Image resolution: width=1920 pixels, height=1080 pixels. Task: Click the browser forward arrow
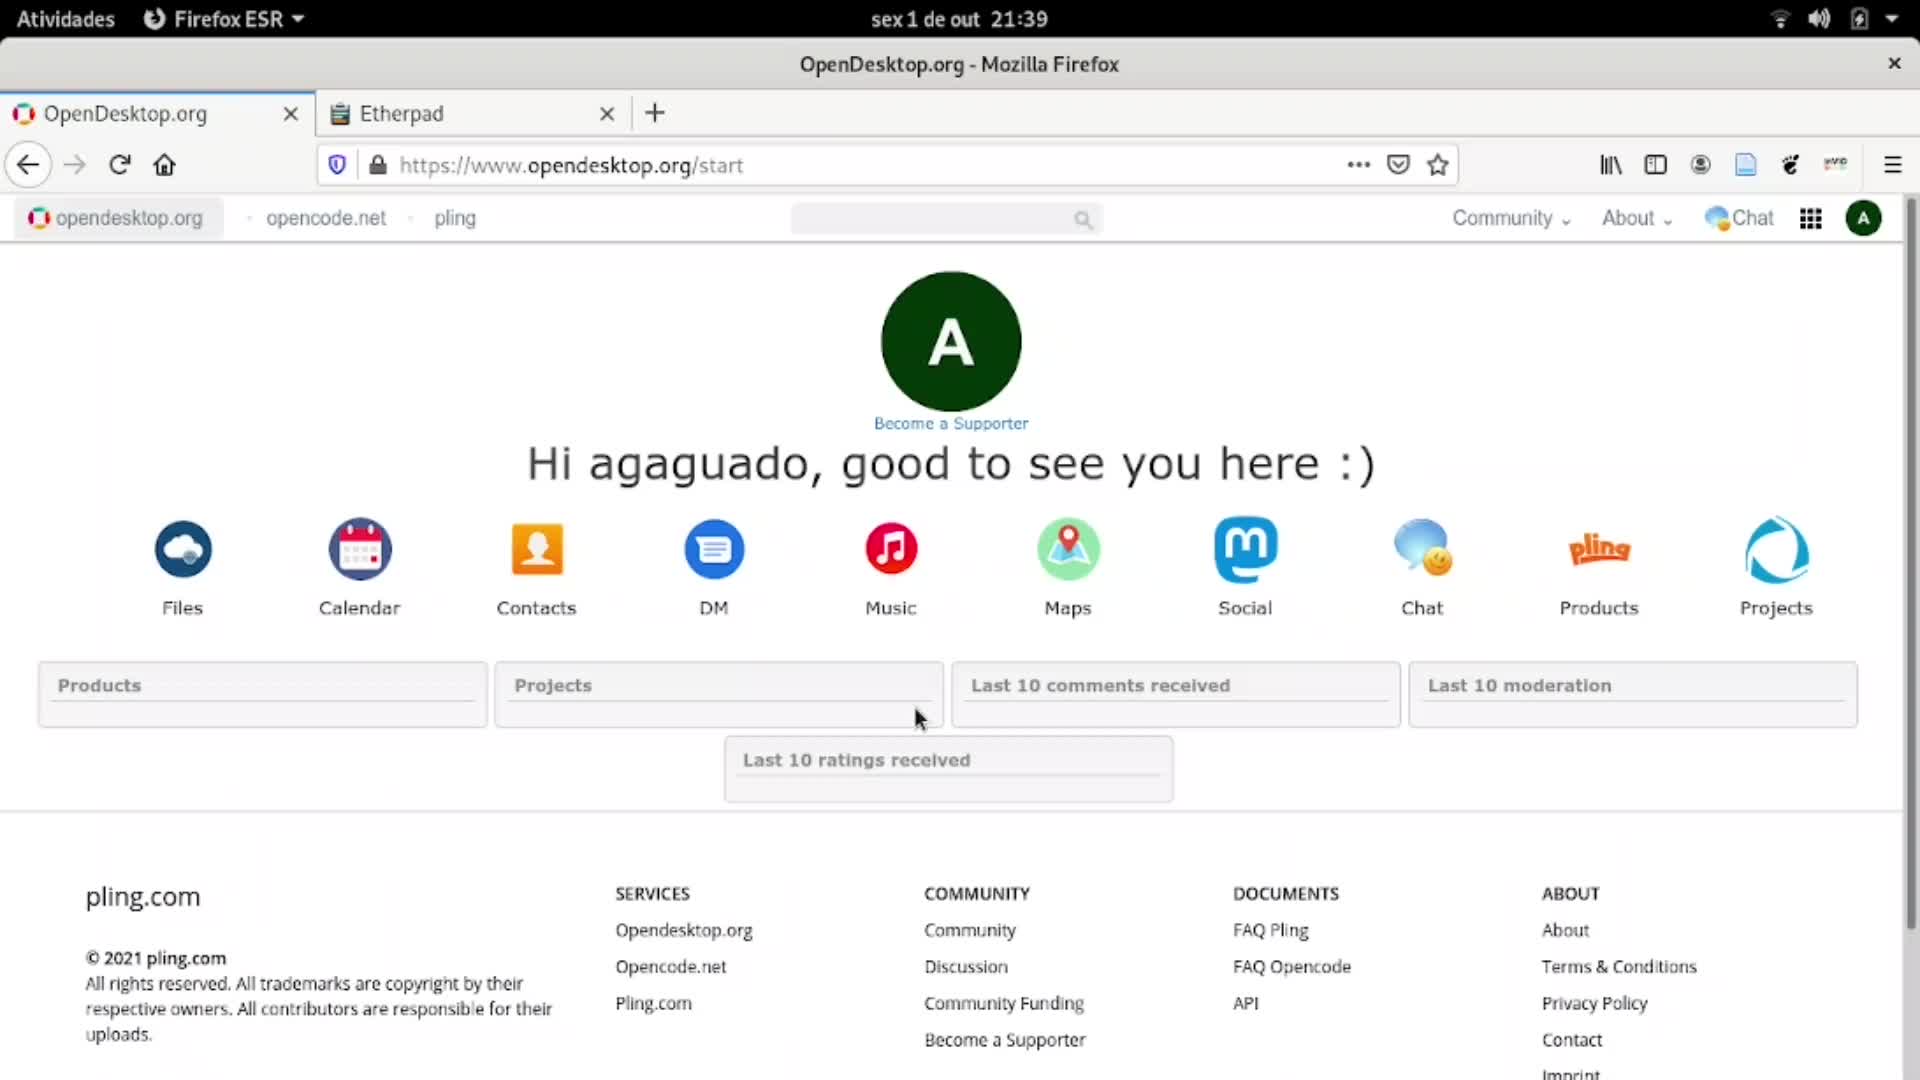75,165
